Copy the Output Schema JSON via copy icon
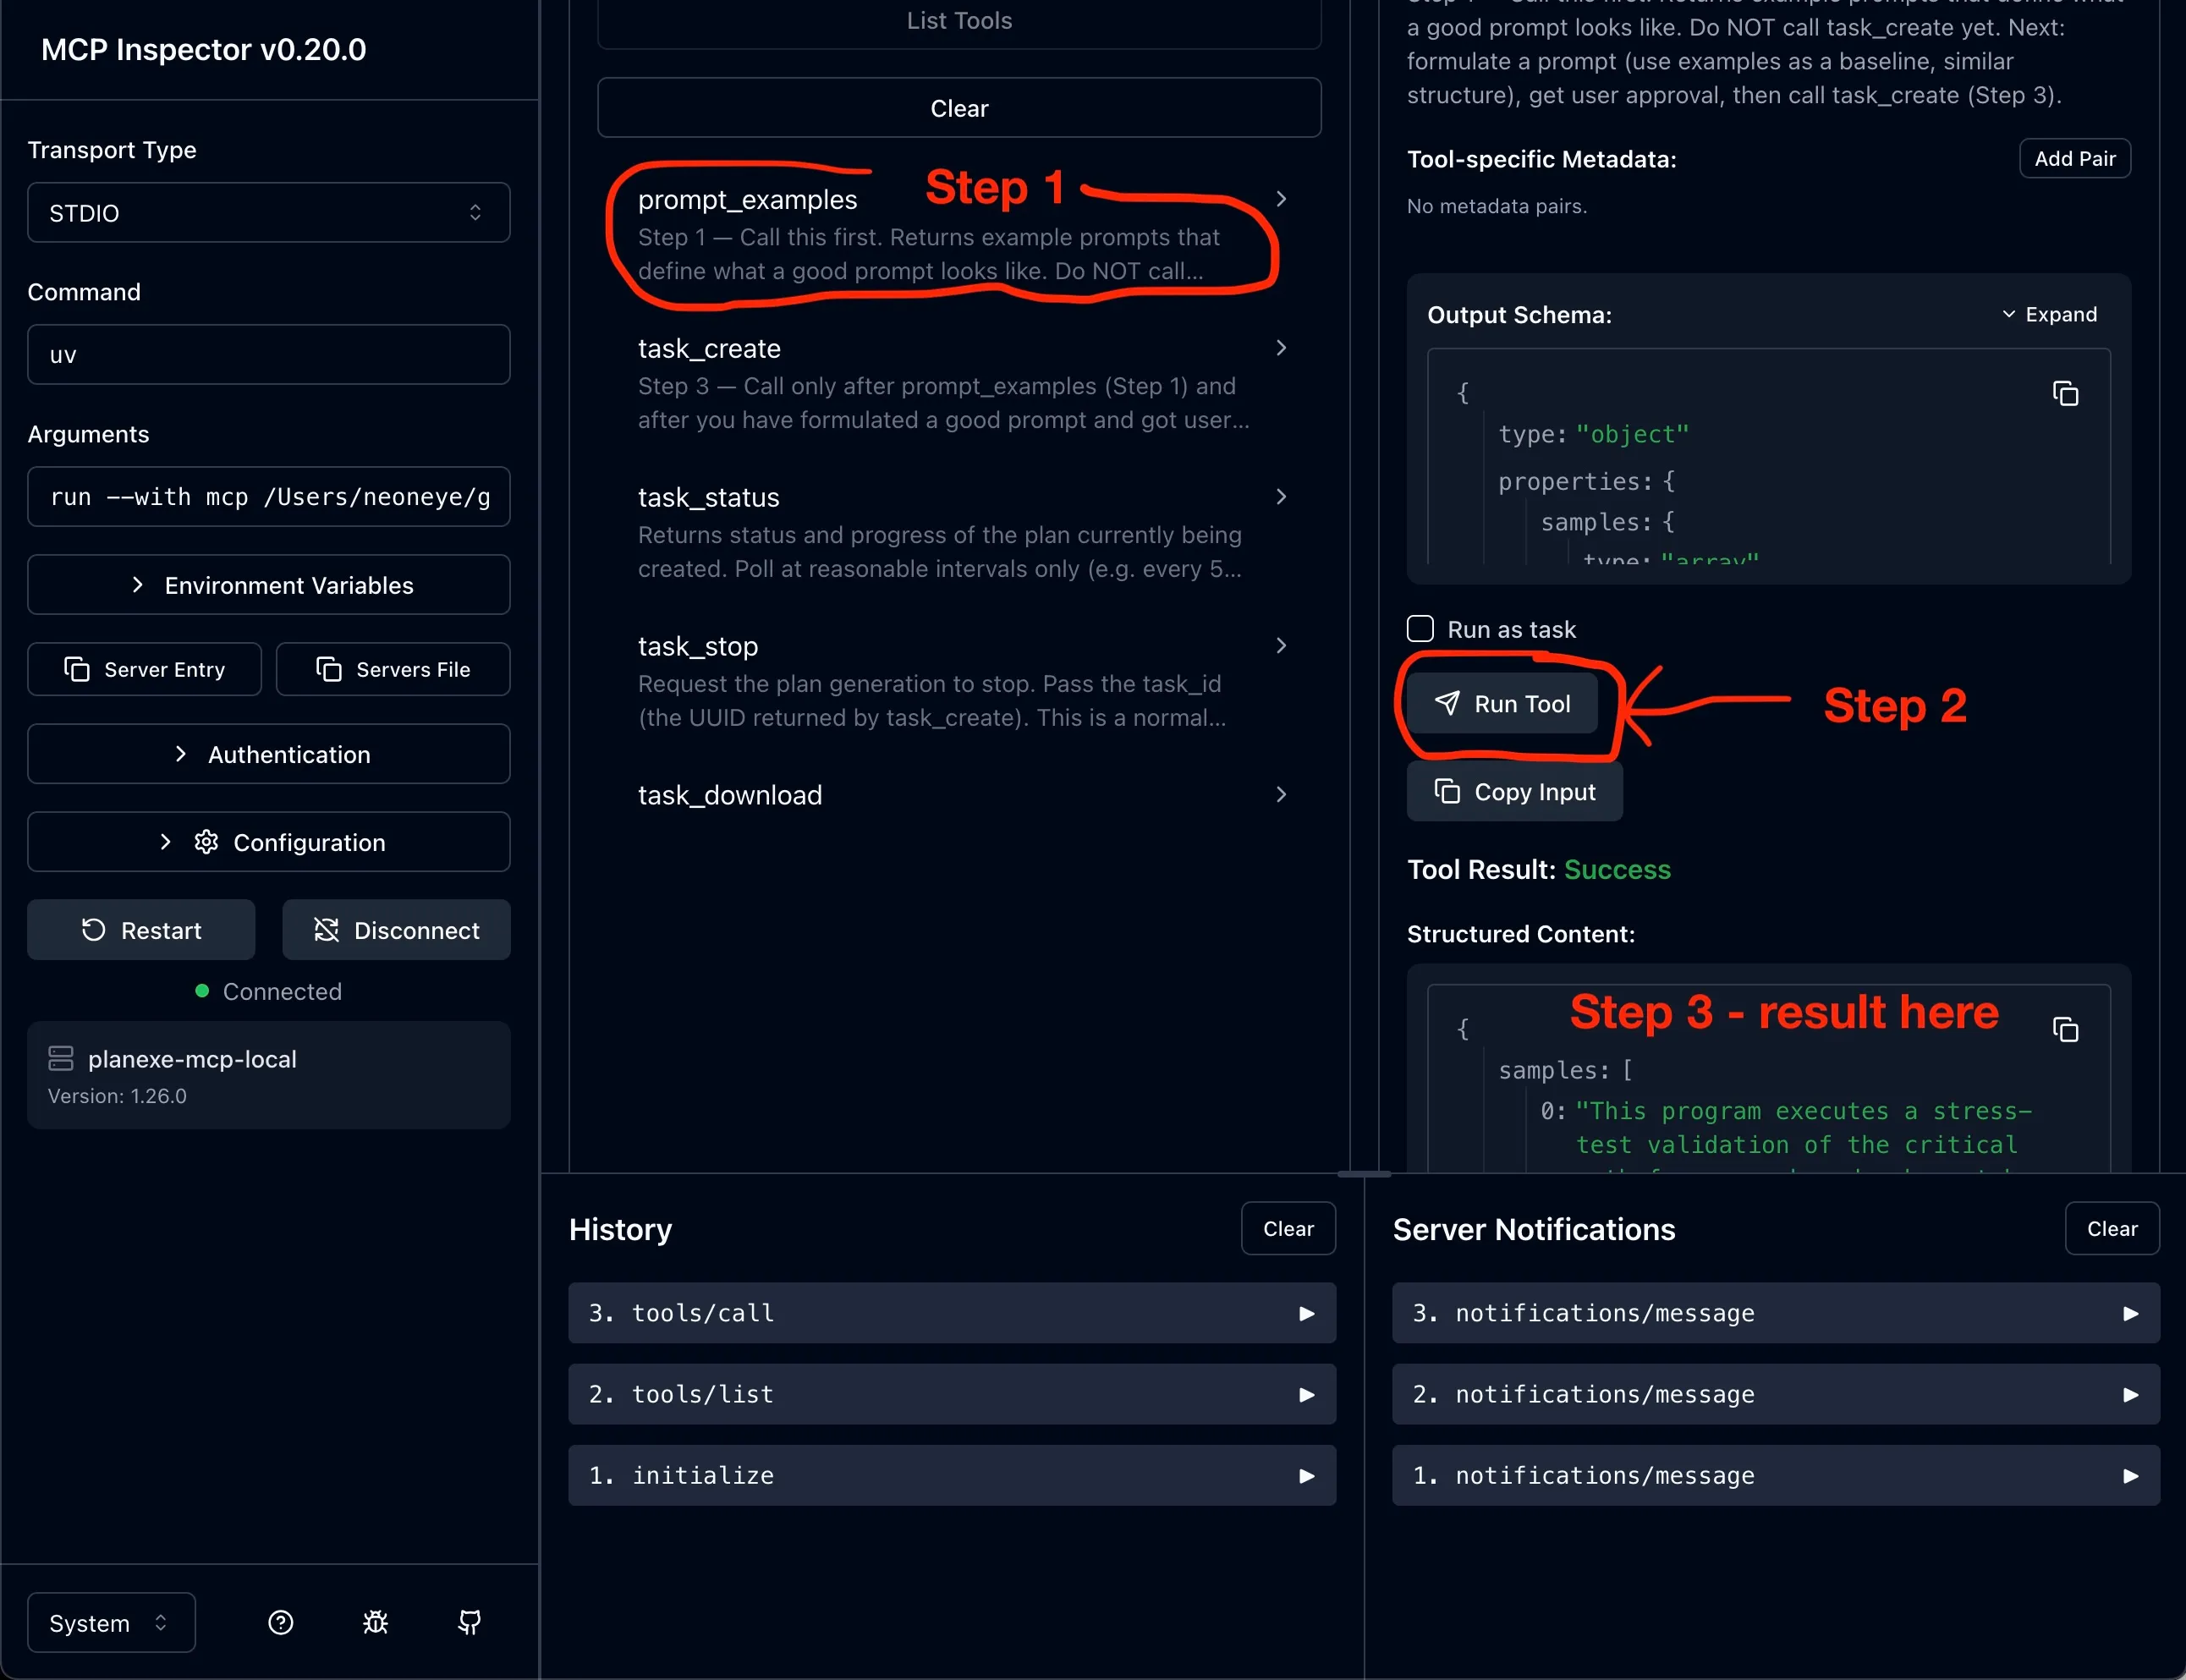 [x=2065, y=393]
